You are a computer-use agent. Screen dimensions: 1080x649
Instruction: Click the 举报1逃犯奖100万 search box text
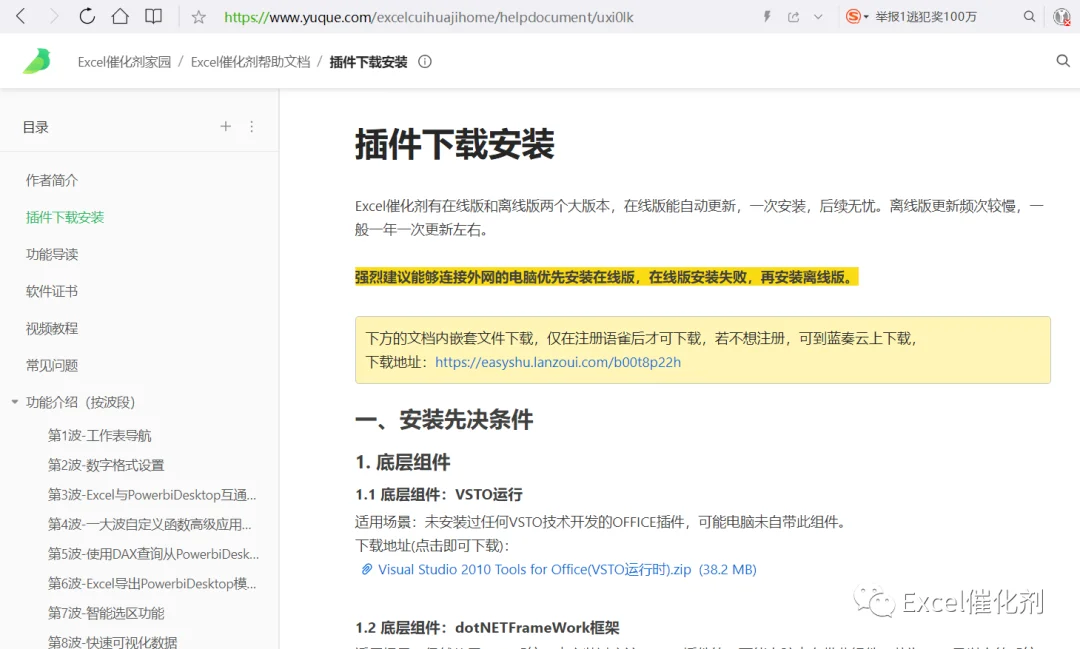click(x=926, y=17)
